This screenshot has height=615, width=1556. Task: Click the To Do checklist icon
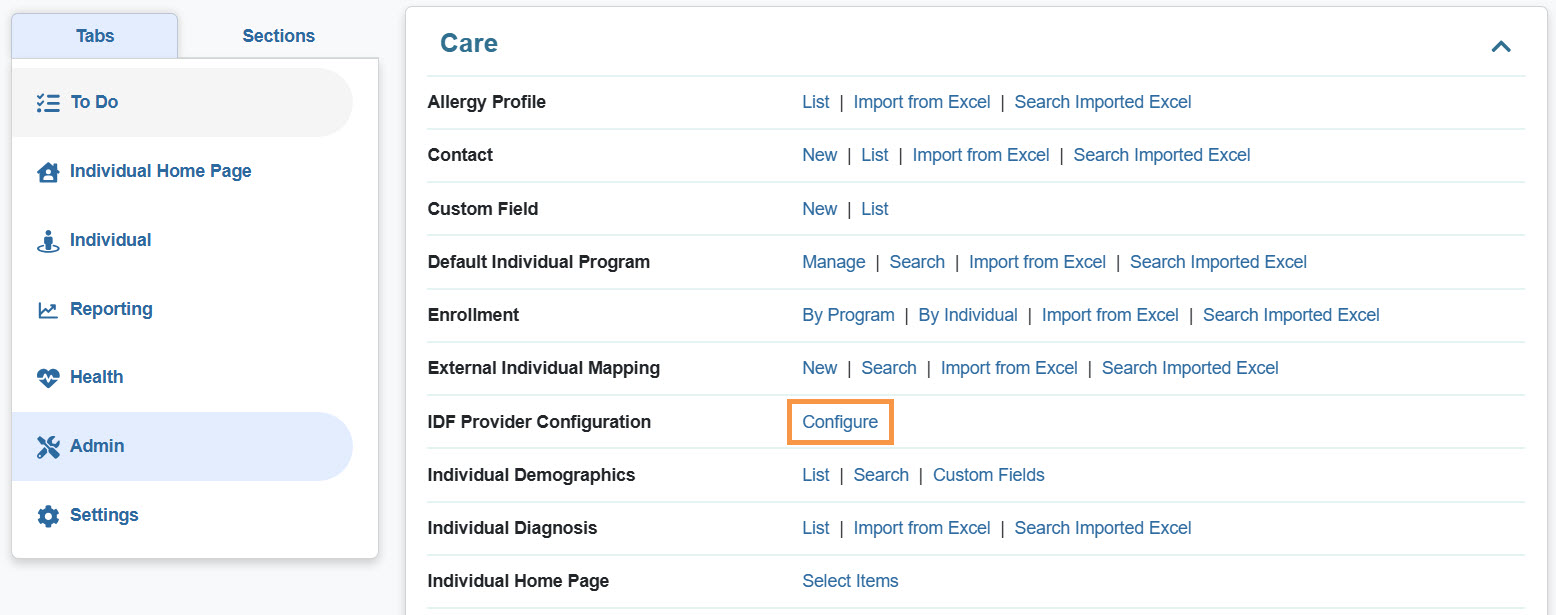pos(47,103)
